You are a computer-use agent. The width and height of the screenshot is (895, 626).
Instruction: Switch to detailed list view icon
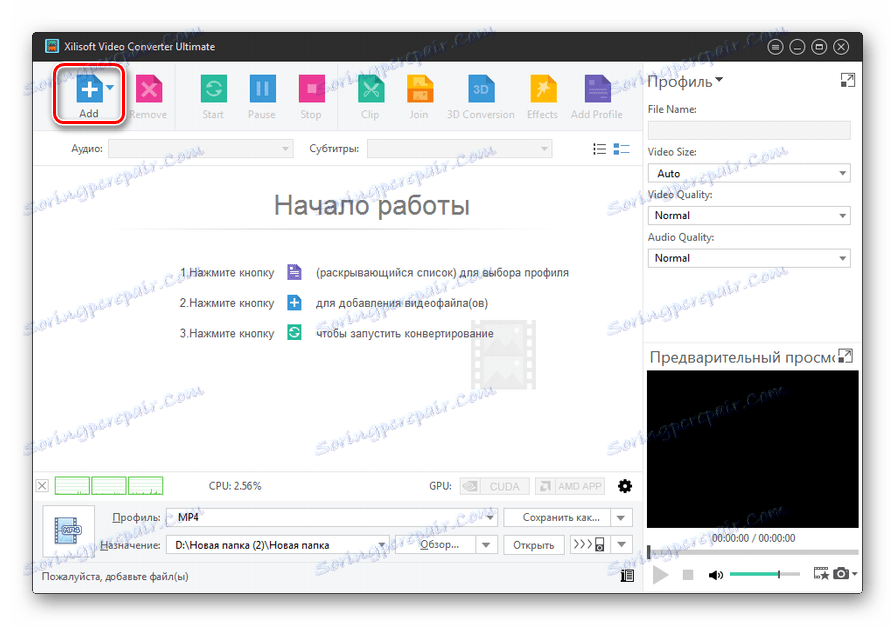pyautogui.click(x=621, y=149)
